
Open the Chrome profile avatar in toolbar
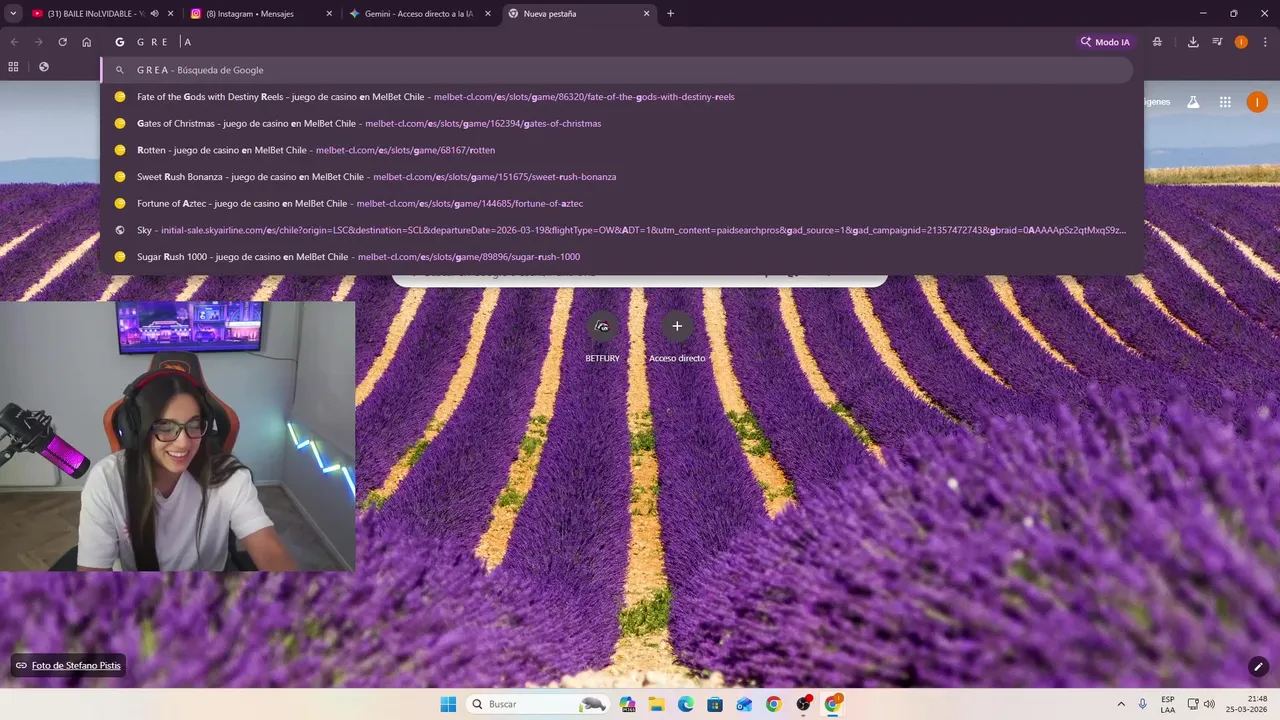coord(1241,42)
